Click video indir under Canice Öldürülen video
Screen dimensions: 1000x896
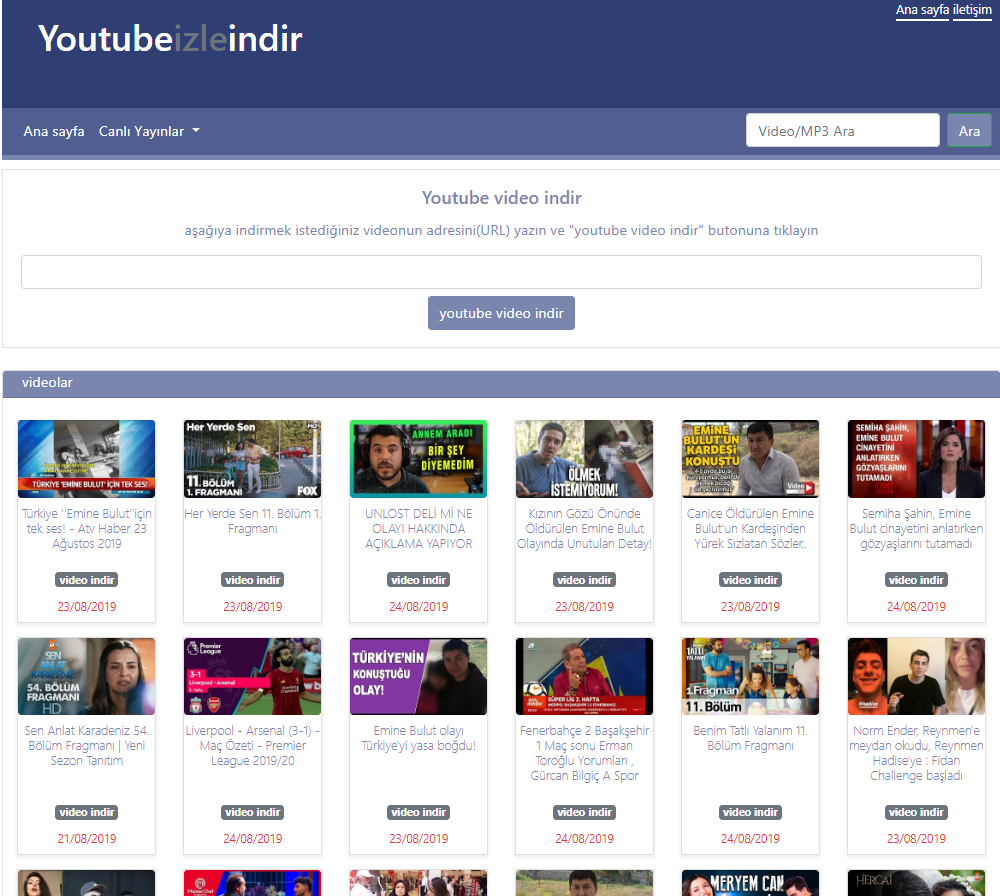click(x=750, y=580)
